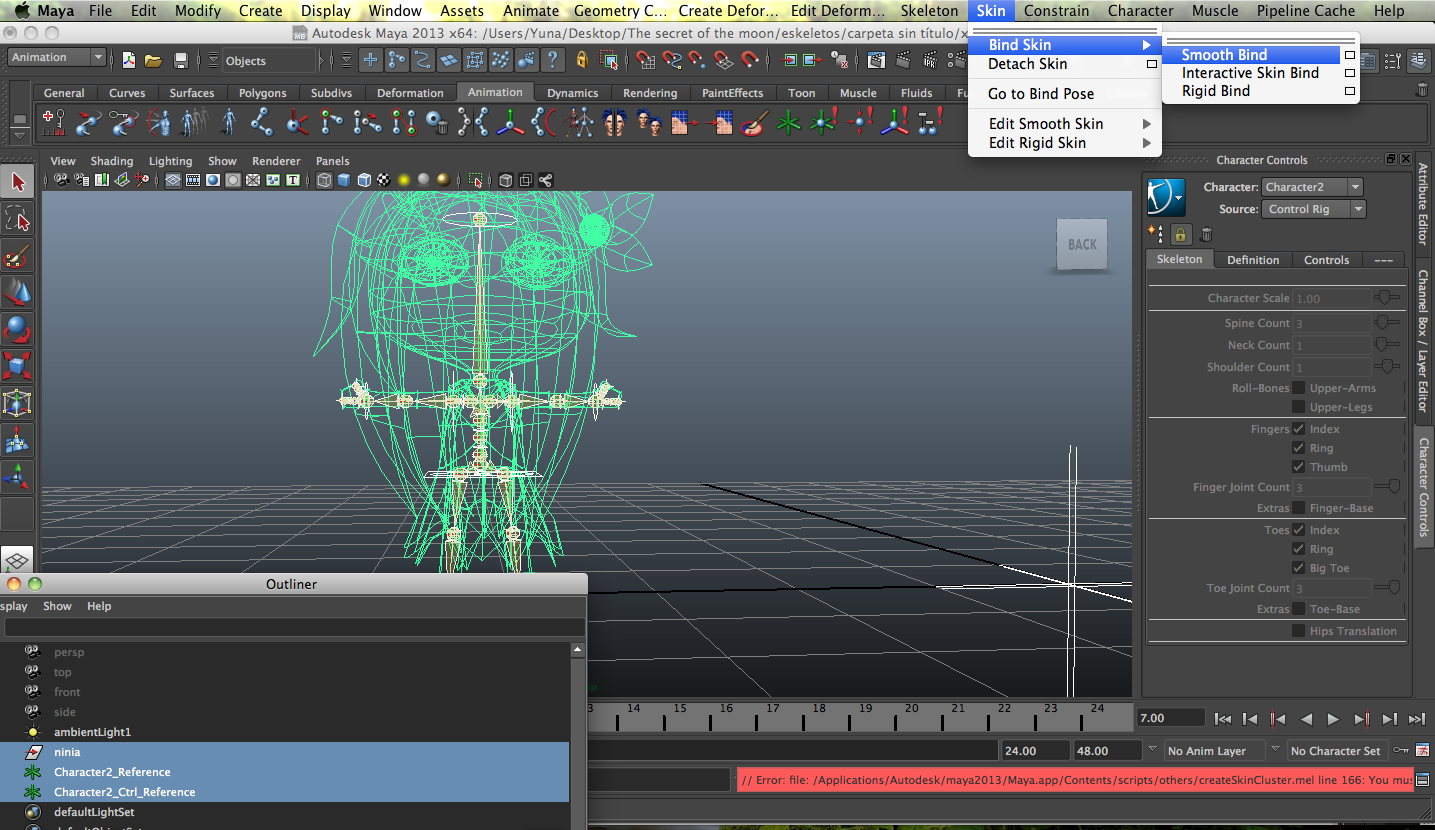This screenshot has height=830, width=1435.
Task: Adjust the Finger Joint Count slider
Action: click(1387, 487)
